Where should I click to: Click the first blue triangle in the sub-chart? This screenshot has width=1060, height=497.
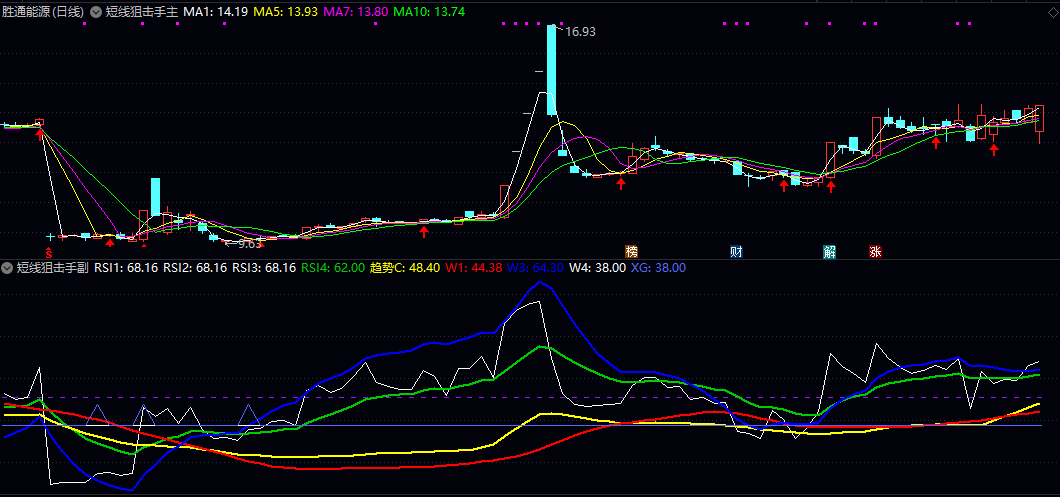pyautogui.click(x=97, y=415)
